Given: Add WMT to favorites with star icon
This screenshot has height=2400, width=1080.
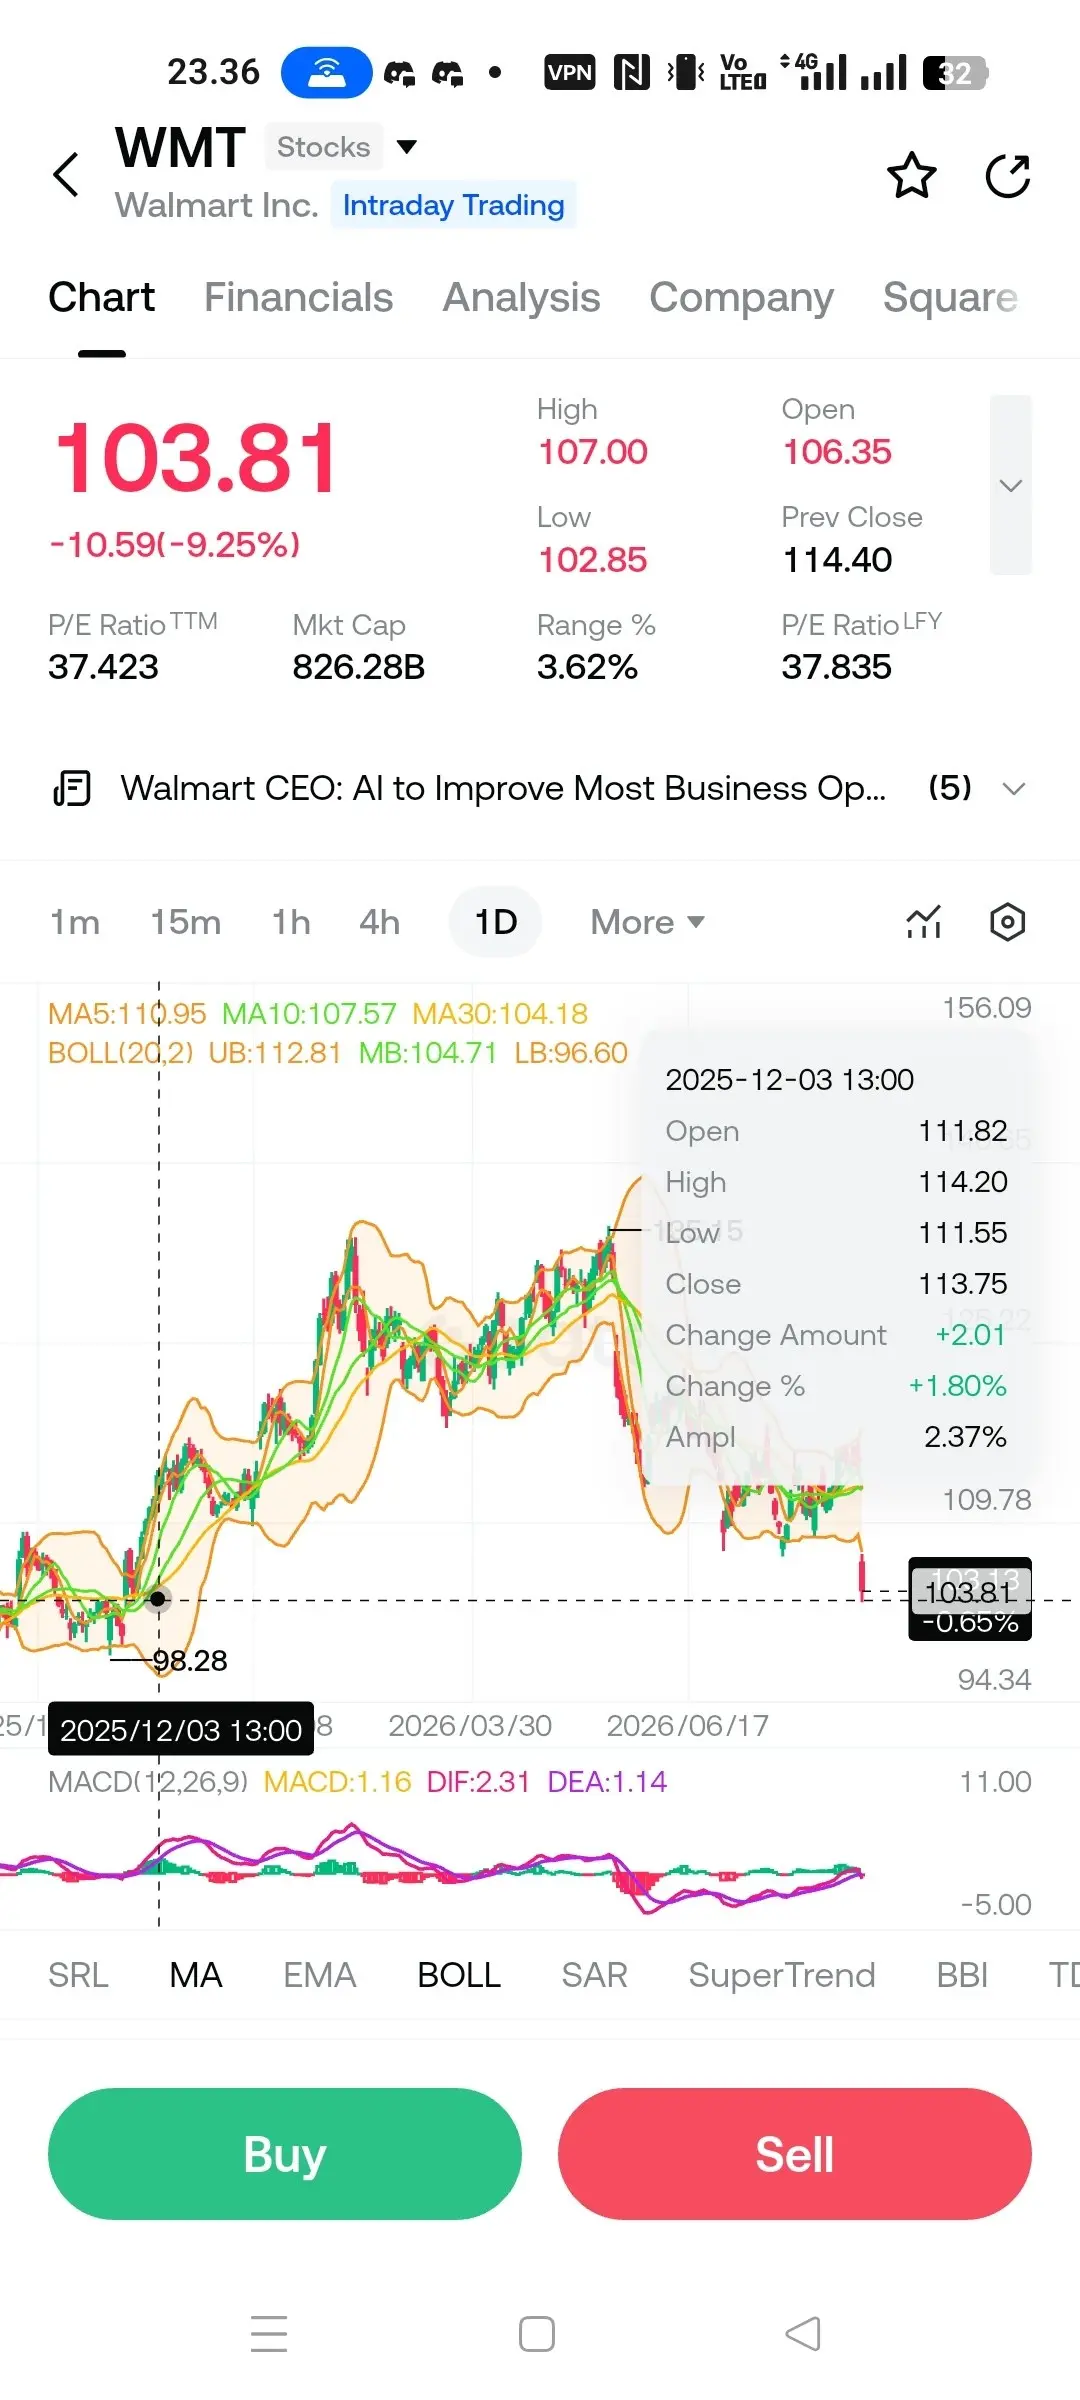Looking at the screenshot, I should pyautogui.click(x=912, y=176).
